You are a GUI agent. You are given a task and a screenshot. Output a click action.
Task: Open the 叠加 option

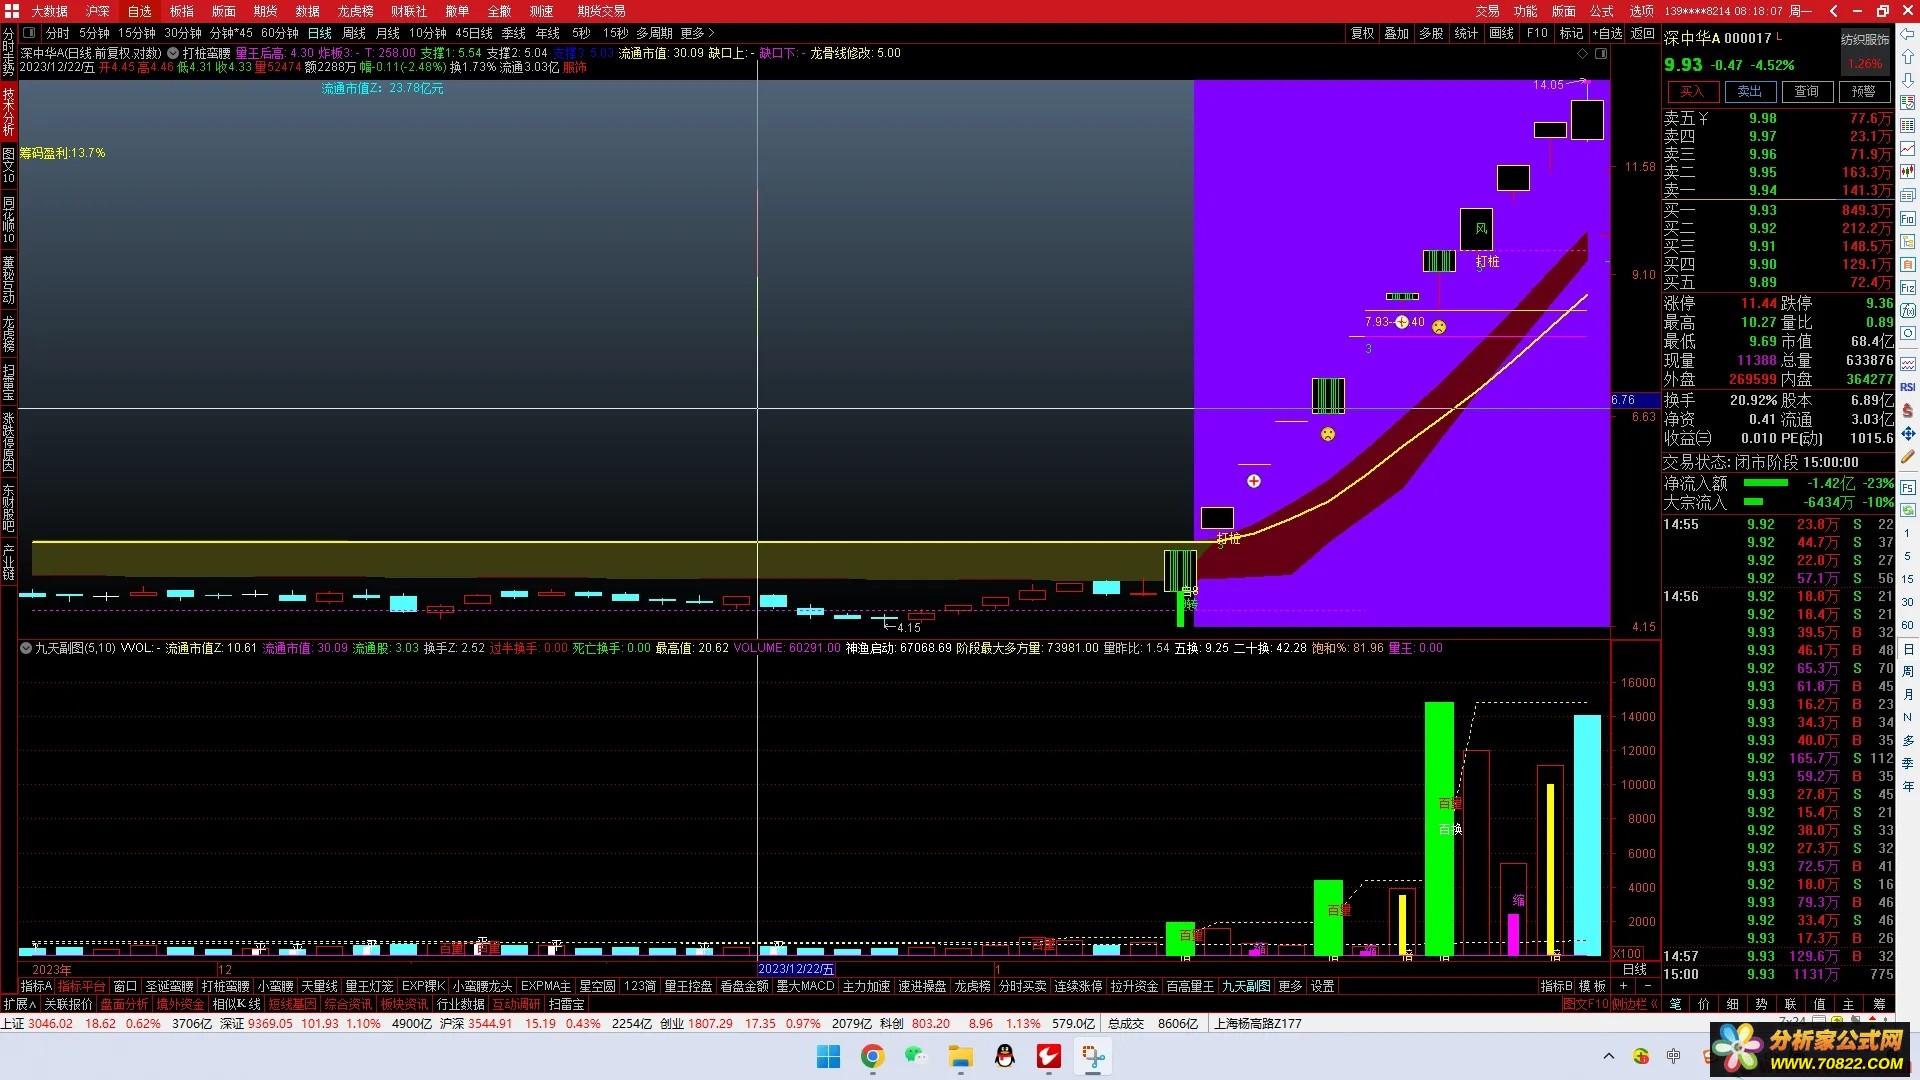pyautogui.click(x=1397, y=33)
